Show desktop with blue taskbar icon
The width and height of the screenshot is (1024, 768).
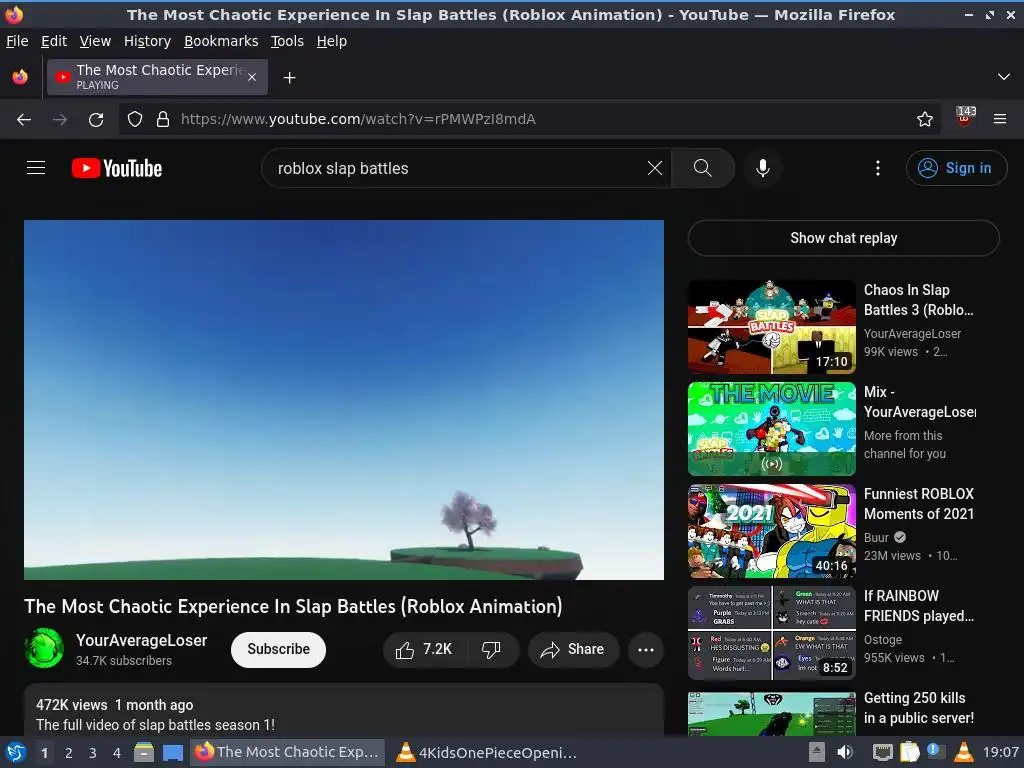point(172,752)
